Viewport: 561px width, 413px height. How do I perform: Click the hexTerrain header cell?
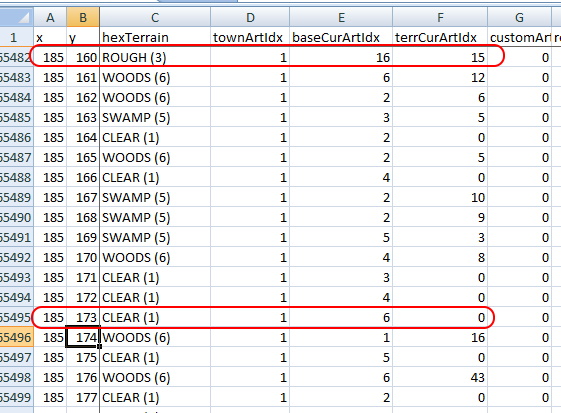(x=155, y=37)
